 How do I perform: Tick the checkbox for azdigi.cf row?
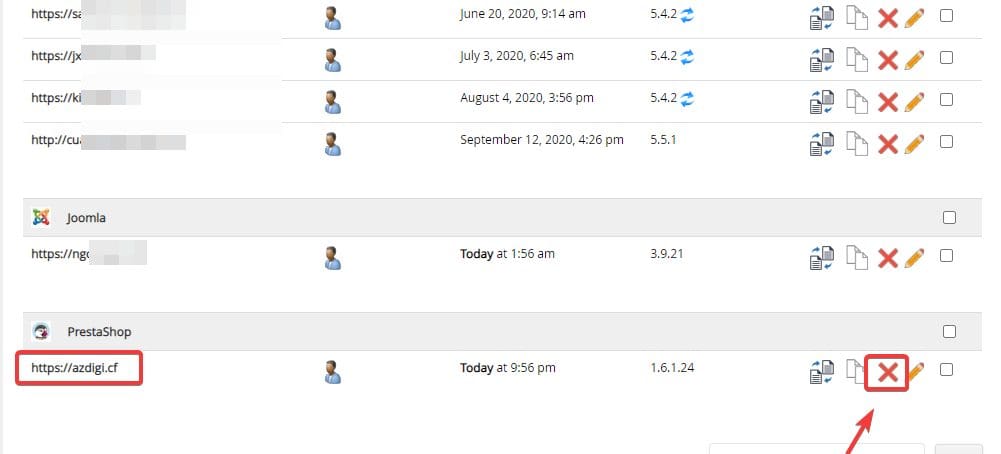click(x=947, y=370)
